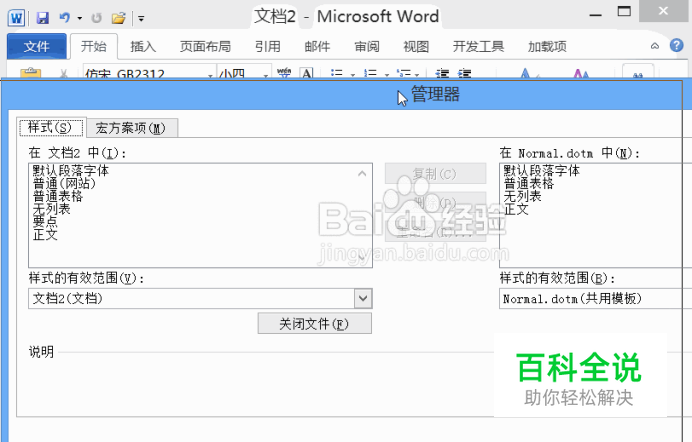Viewport: 692px width, 442px height.
Task: Expand the font size 小四 dropdown
Action: 266,74
